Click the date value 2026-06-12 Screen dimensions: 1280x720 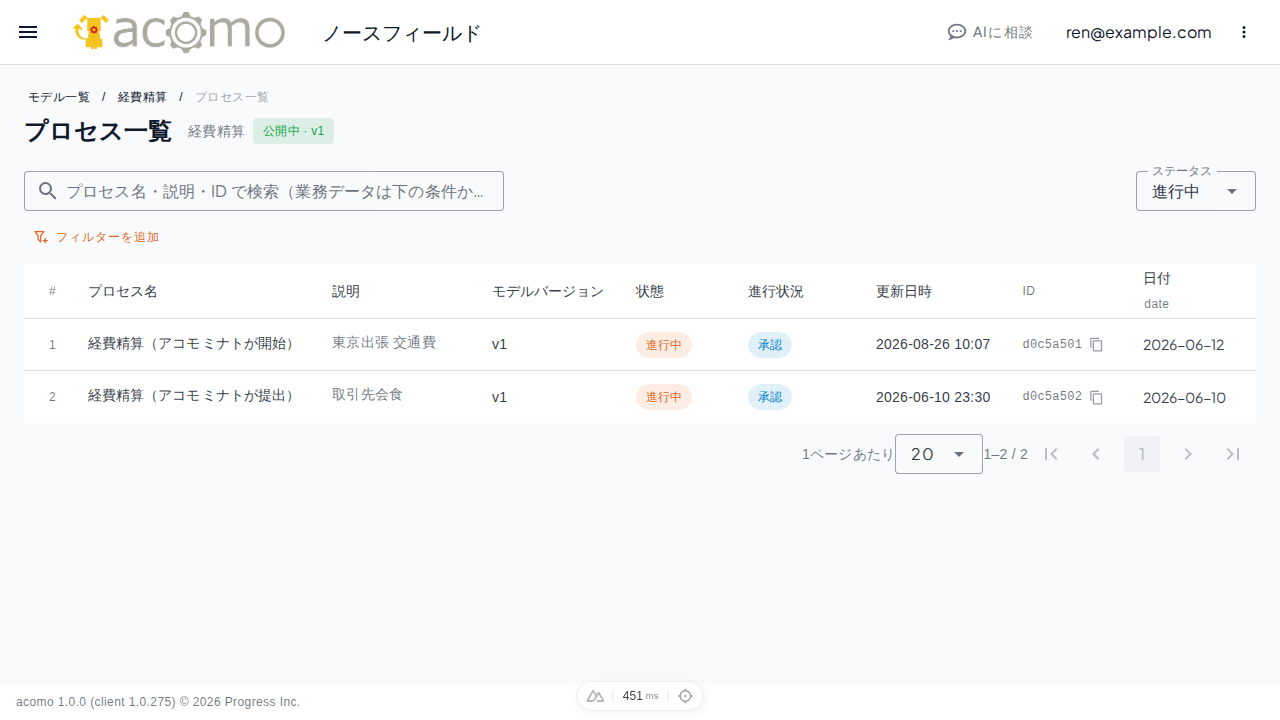1184,345
